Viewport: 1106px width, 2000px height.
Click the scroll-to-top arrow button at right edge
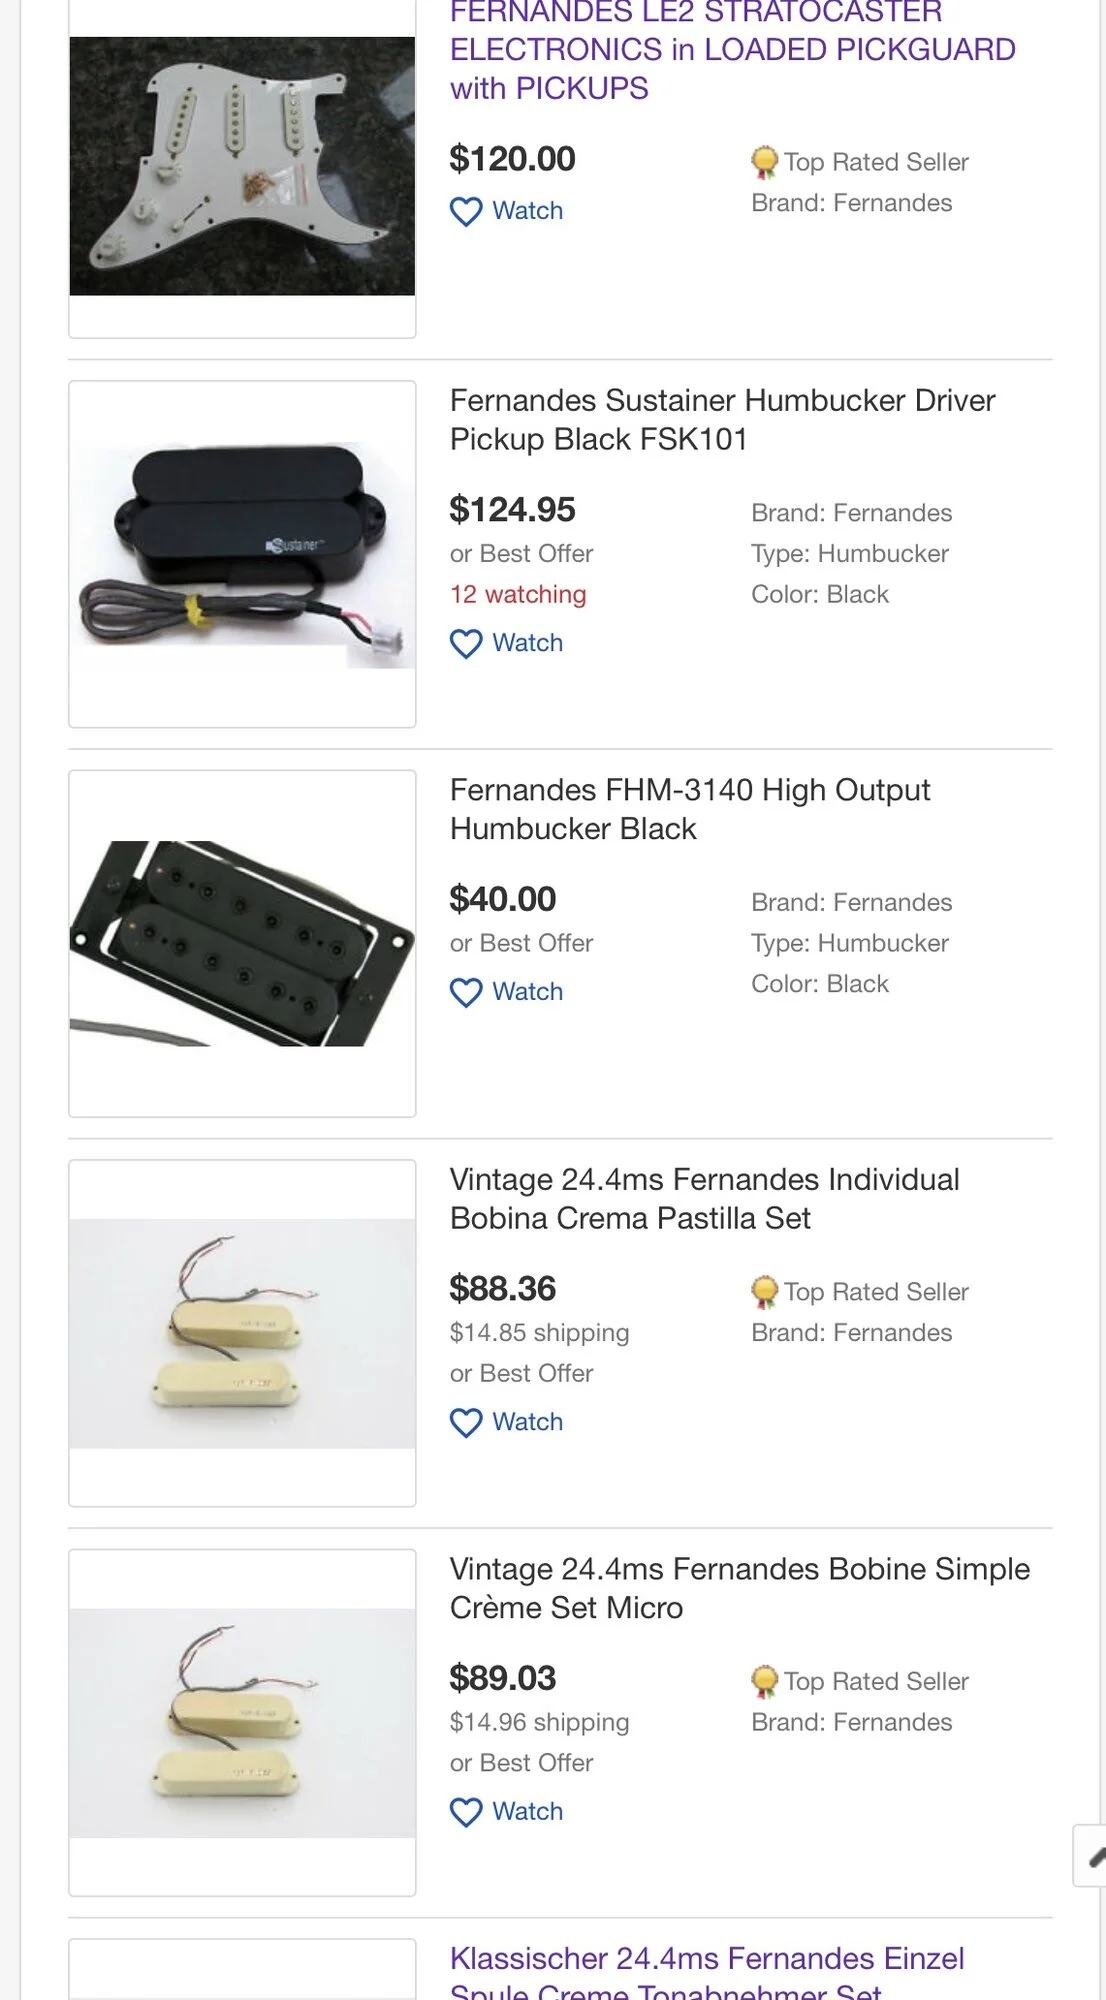(1092, 1856)
